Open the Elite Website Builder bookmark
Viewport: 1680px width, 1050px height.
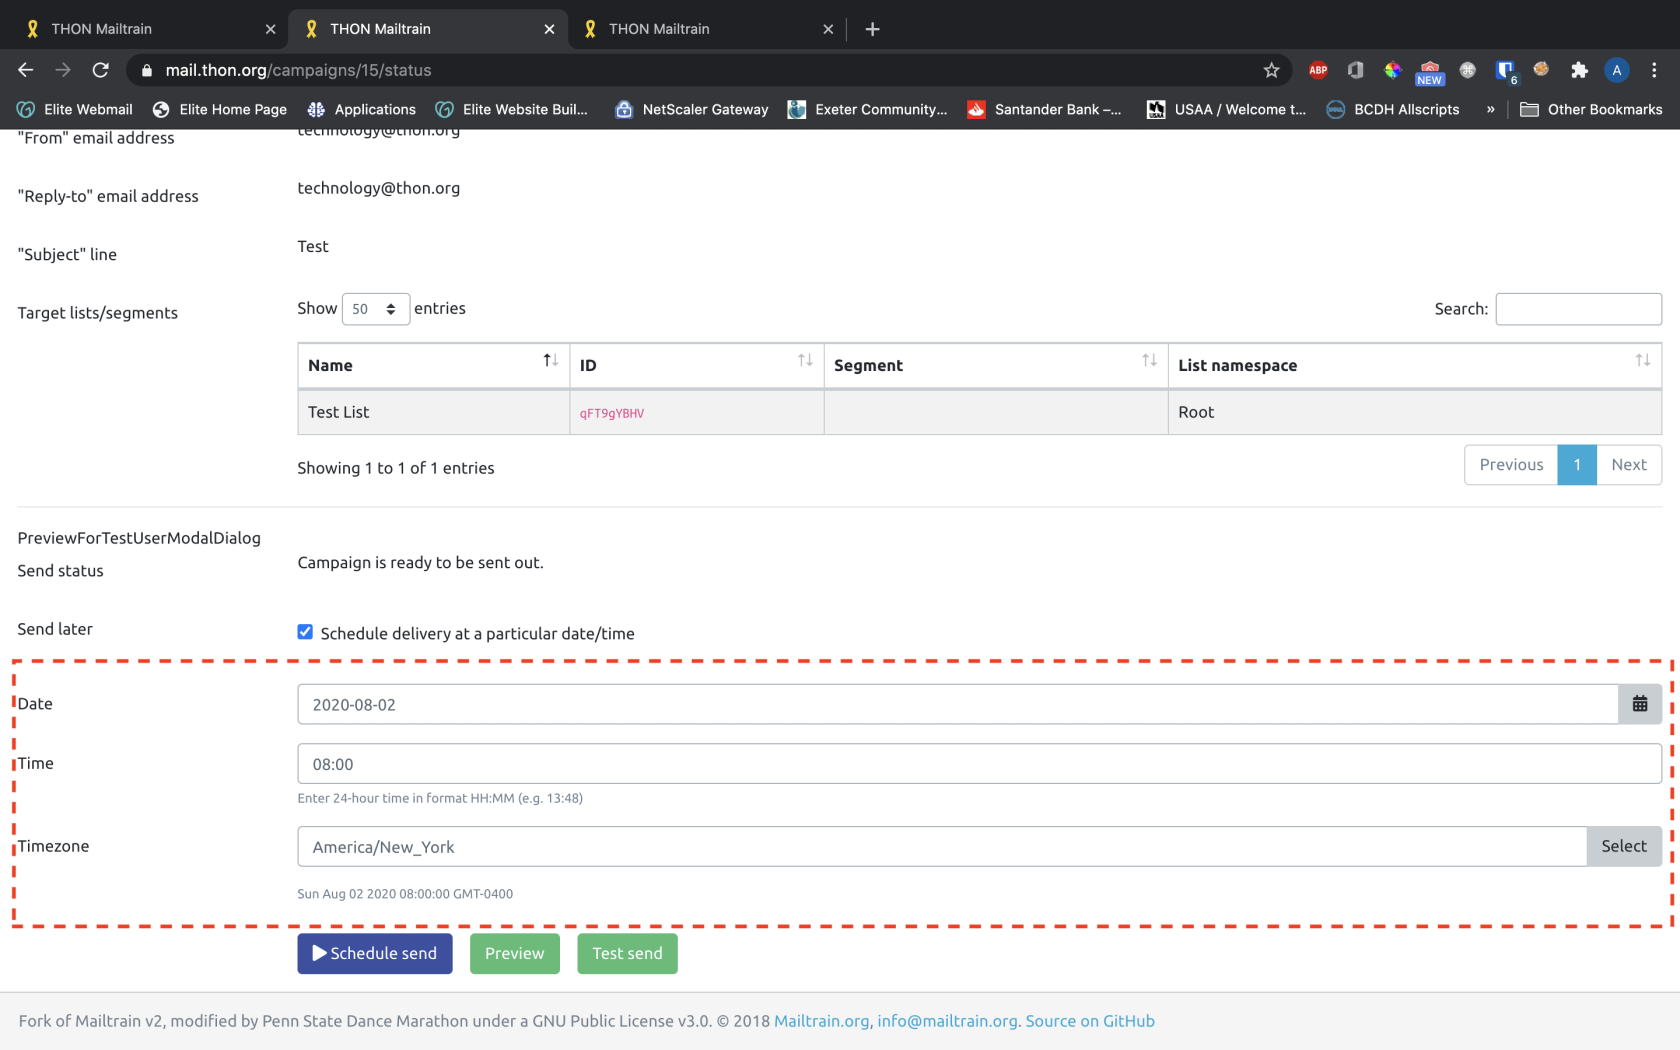[511, 109]
